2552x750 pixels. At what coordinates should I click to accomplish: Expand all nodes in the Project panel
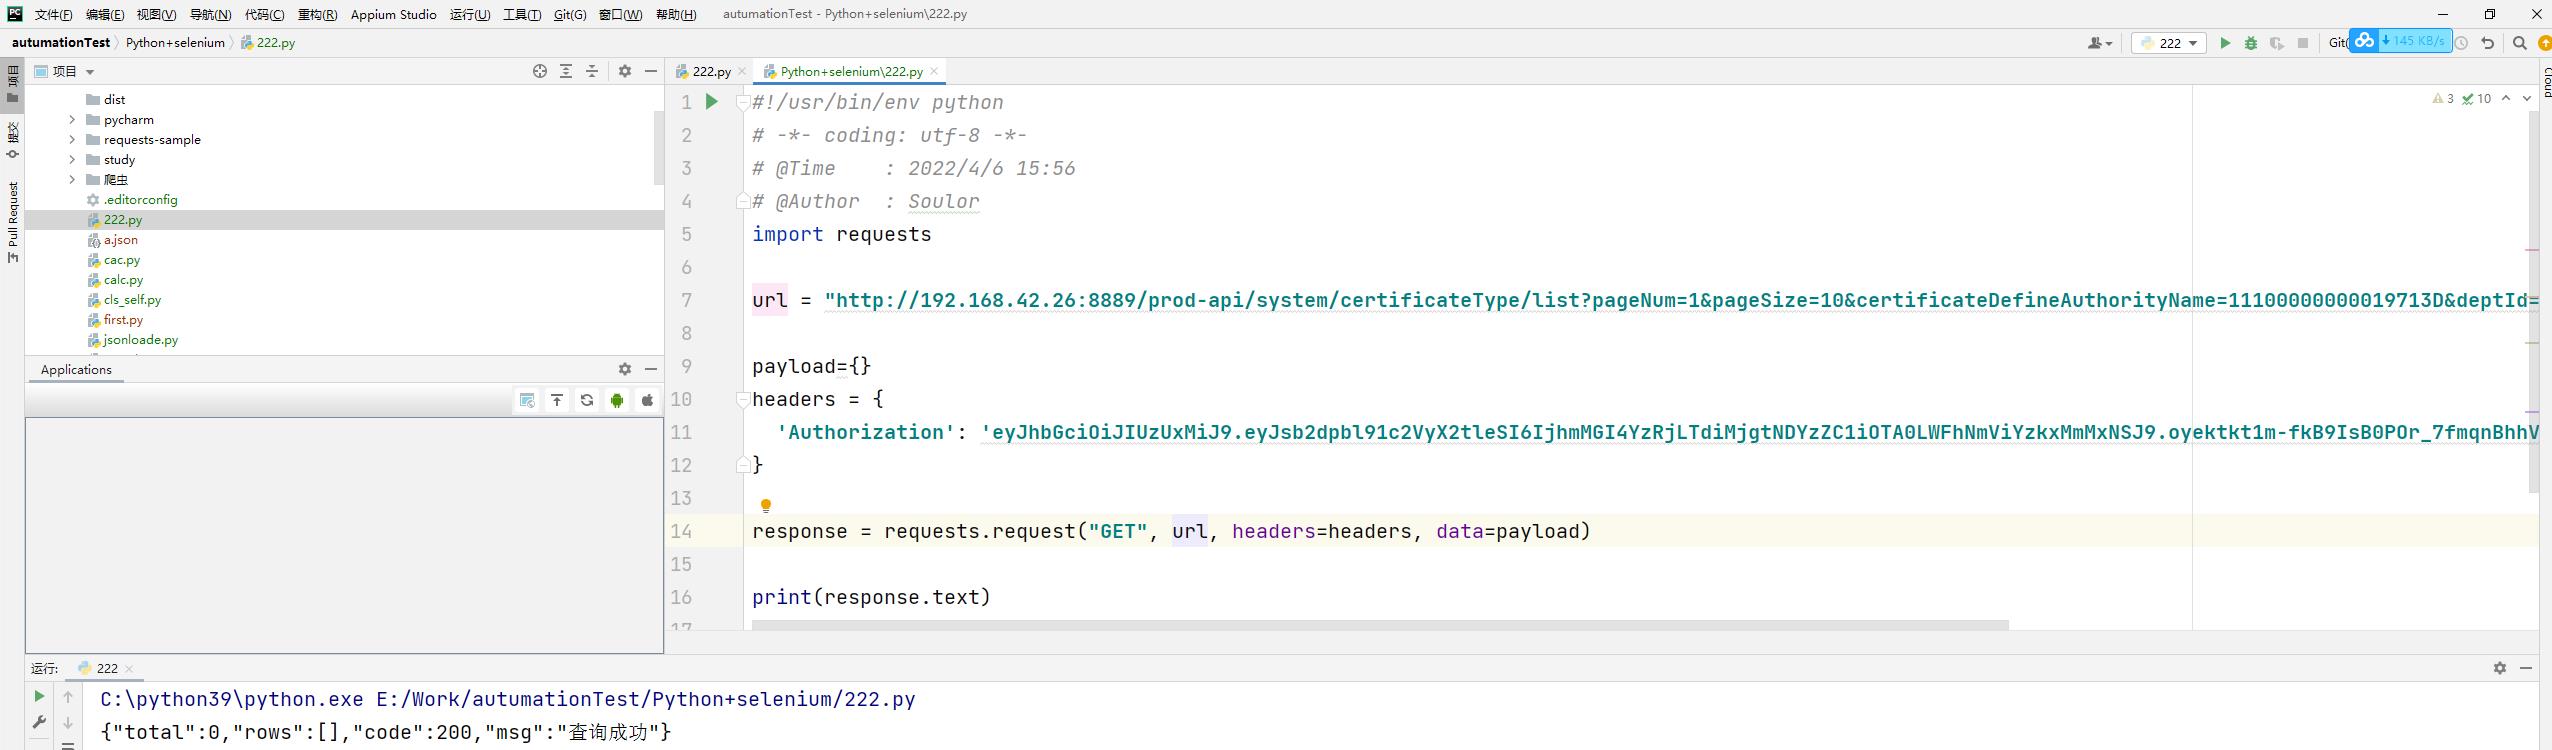tap(566, 71)
